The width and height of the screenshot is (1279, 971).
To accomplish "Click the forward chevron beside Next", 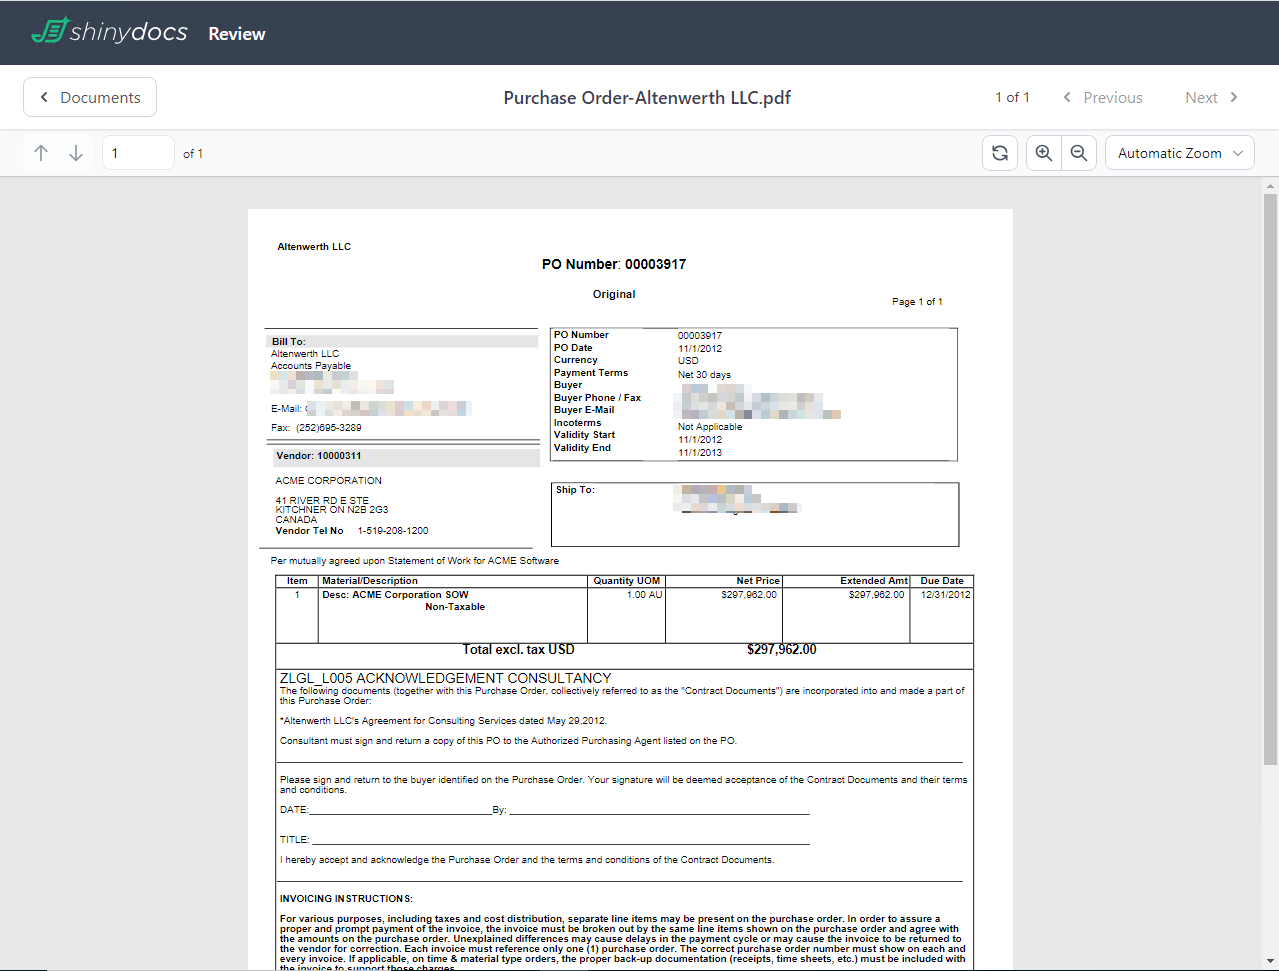I will (1233, 97).
